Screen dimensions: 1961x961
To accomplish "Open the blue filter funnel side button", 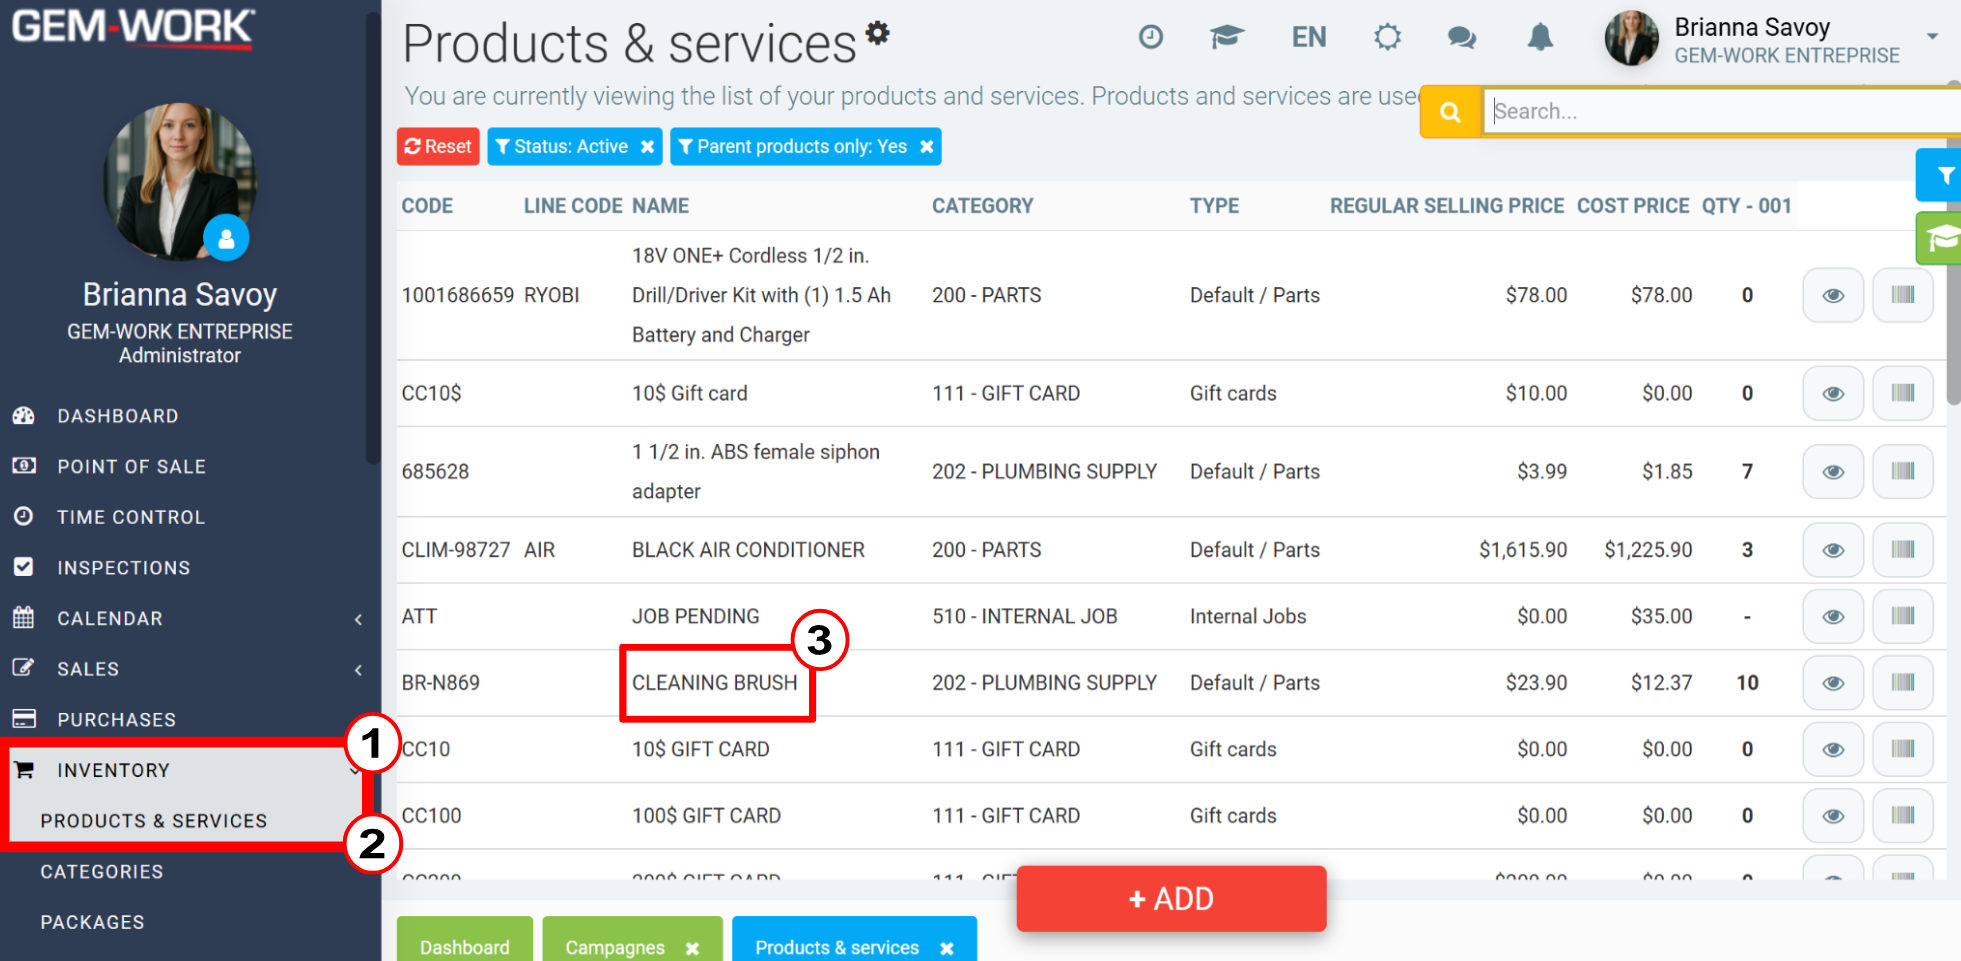I will [1942, 176].
